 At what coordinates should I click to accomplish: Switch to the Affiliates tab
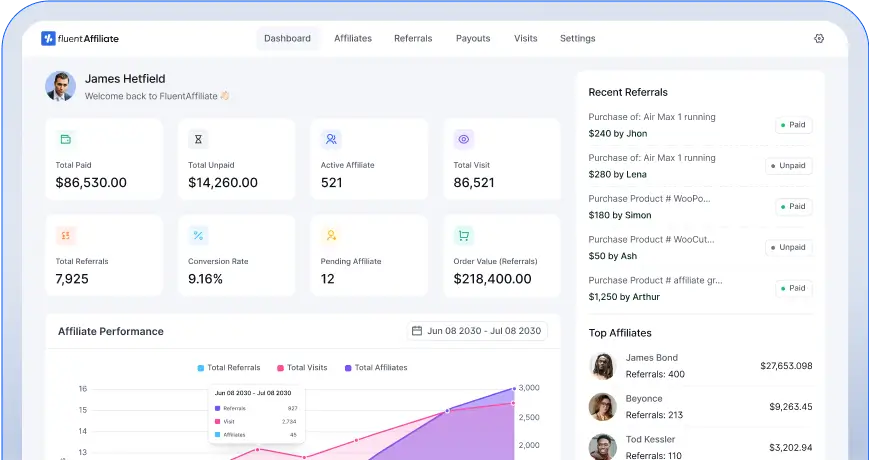point(352,38)
